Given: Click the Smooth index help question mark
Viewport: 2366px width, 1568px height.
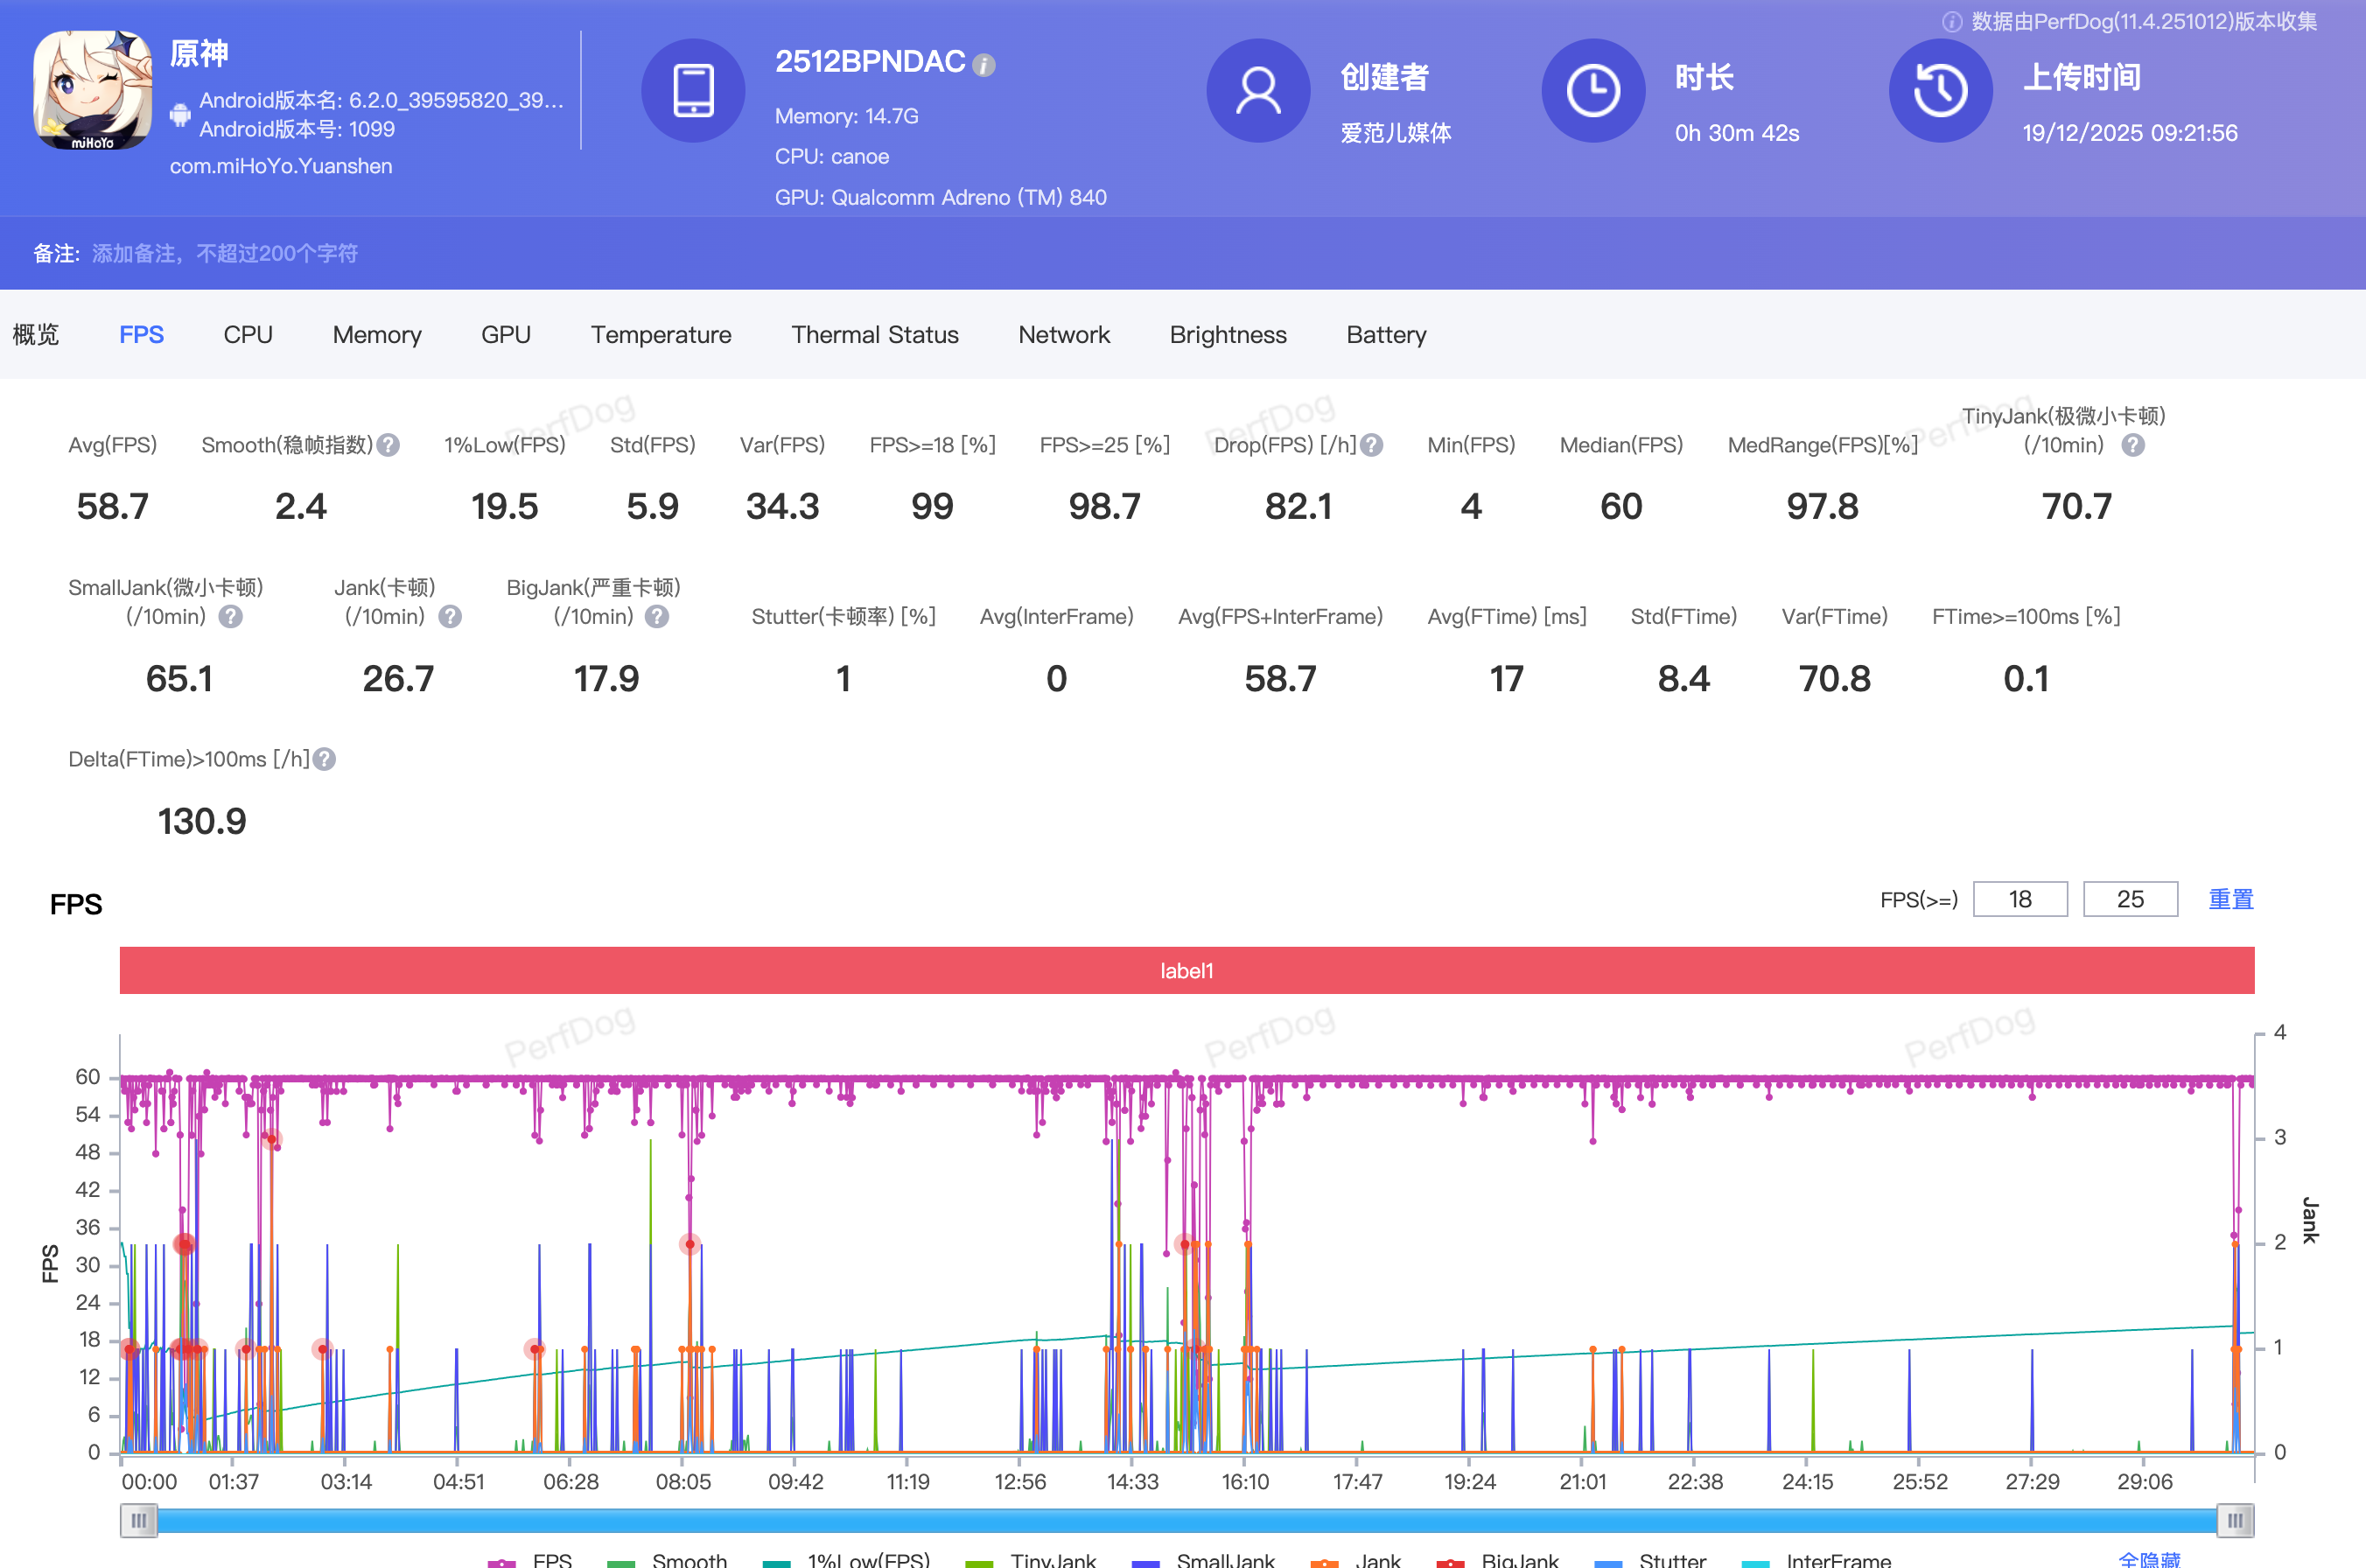Looking at the screenshot, I should click(x=389, y=445).
